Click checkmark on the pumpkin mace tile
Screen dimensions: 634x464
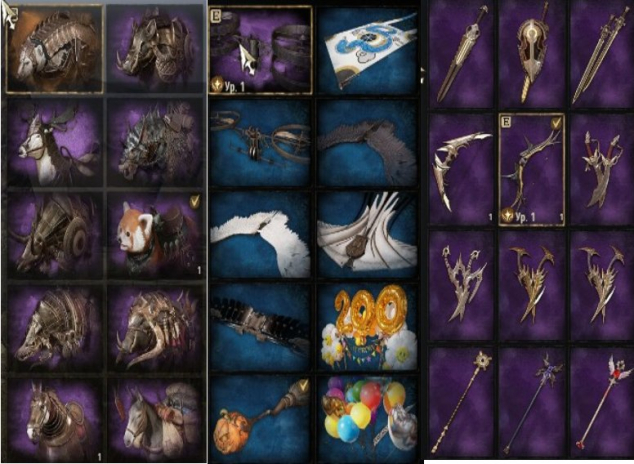coord(302,386)
